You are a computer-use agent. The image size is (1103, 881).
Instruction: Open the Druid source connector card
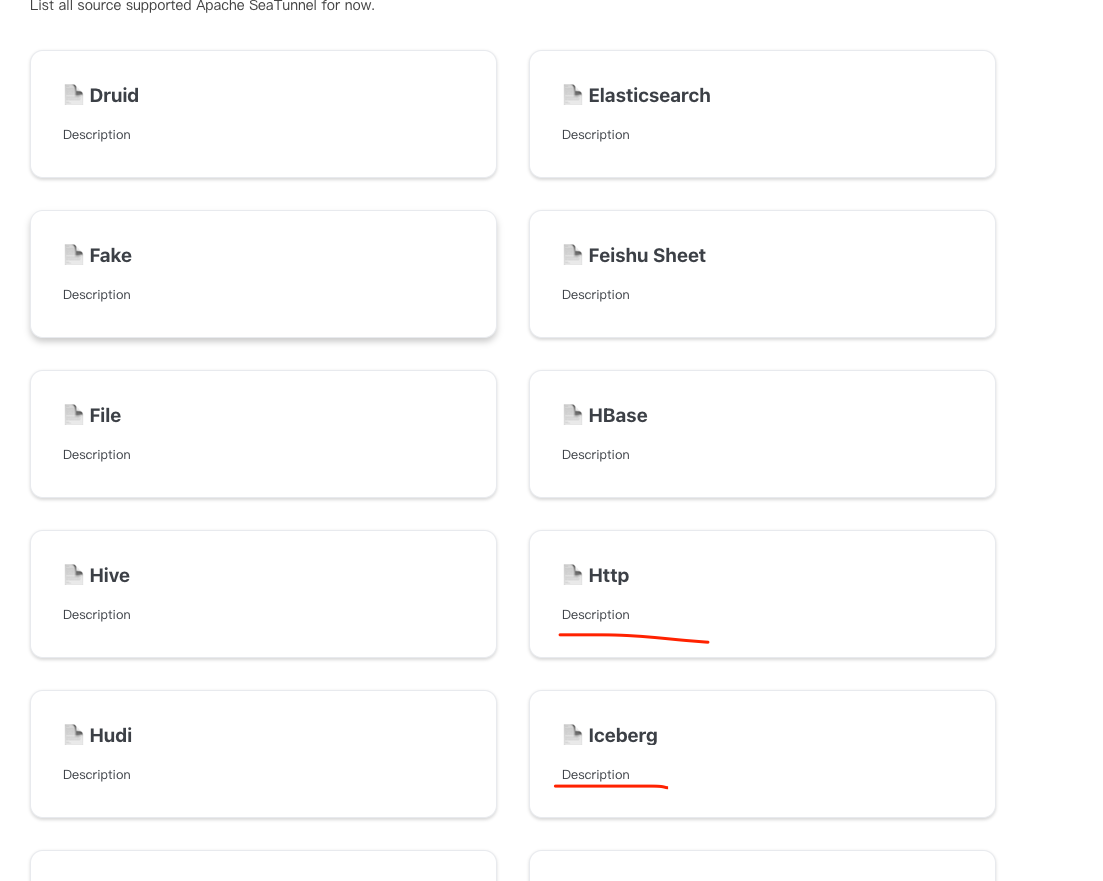coord(263,113)
